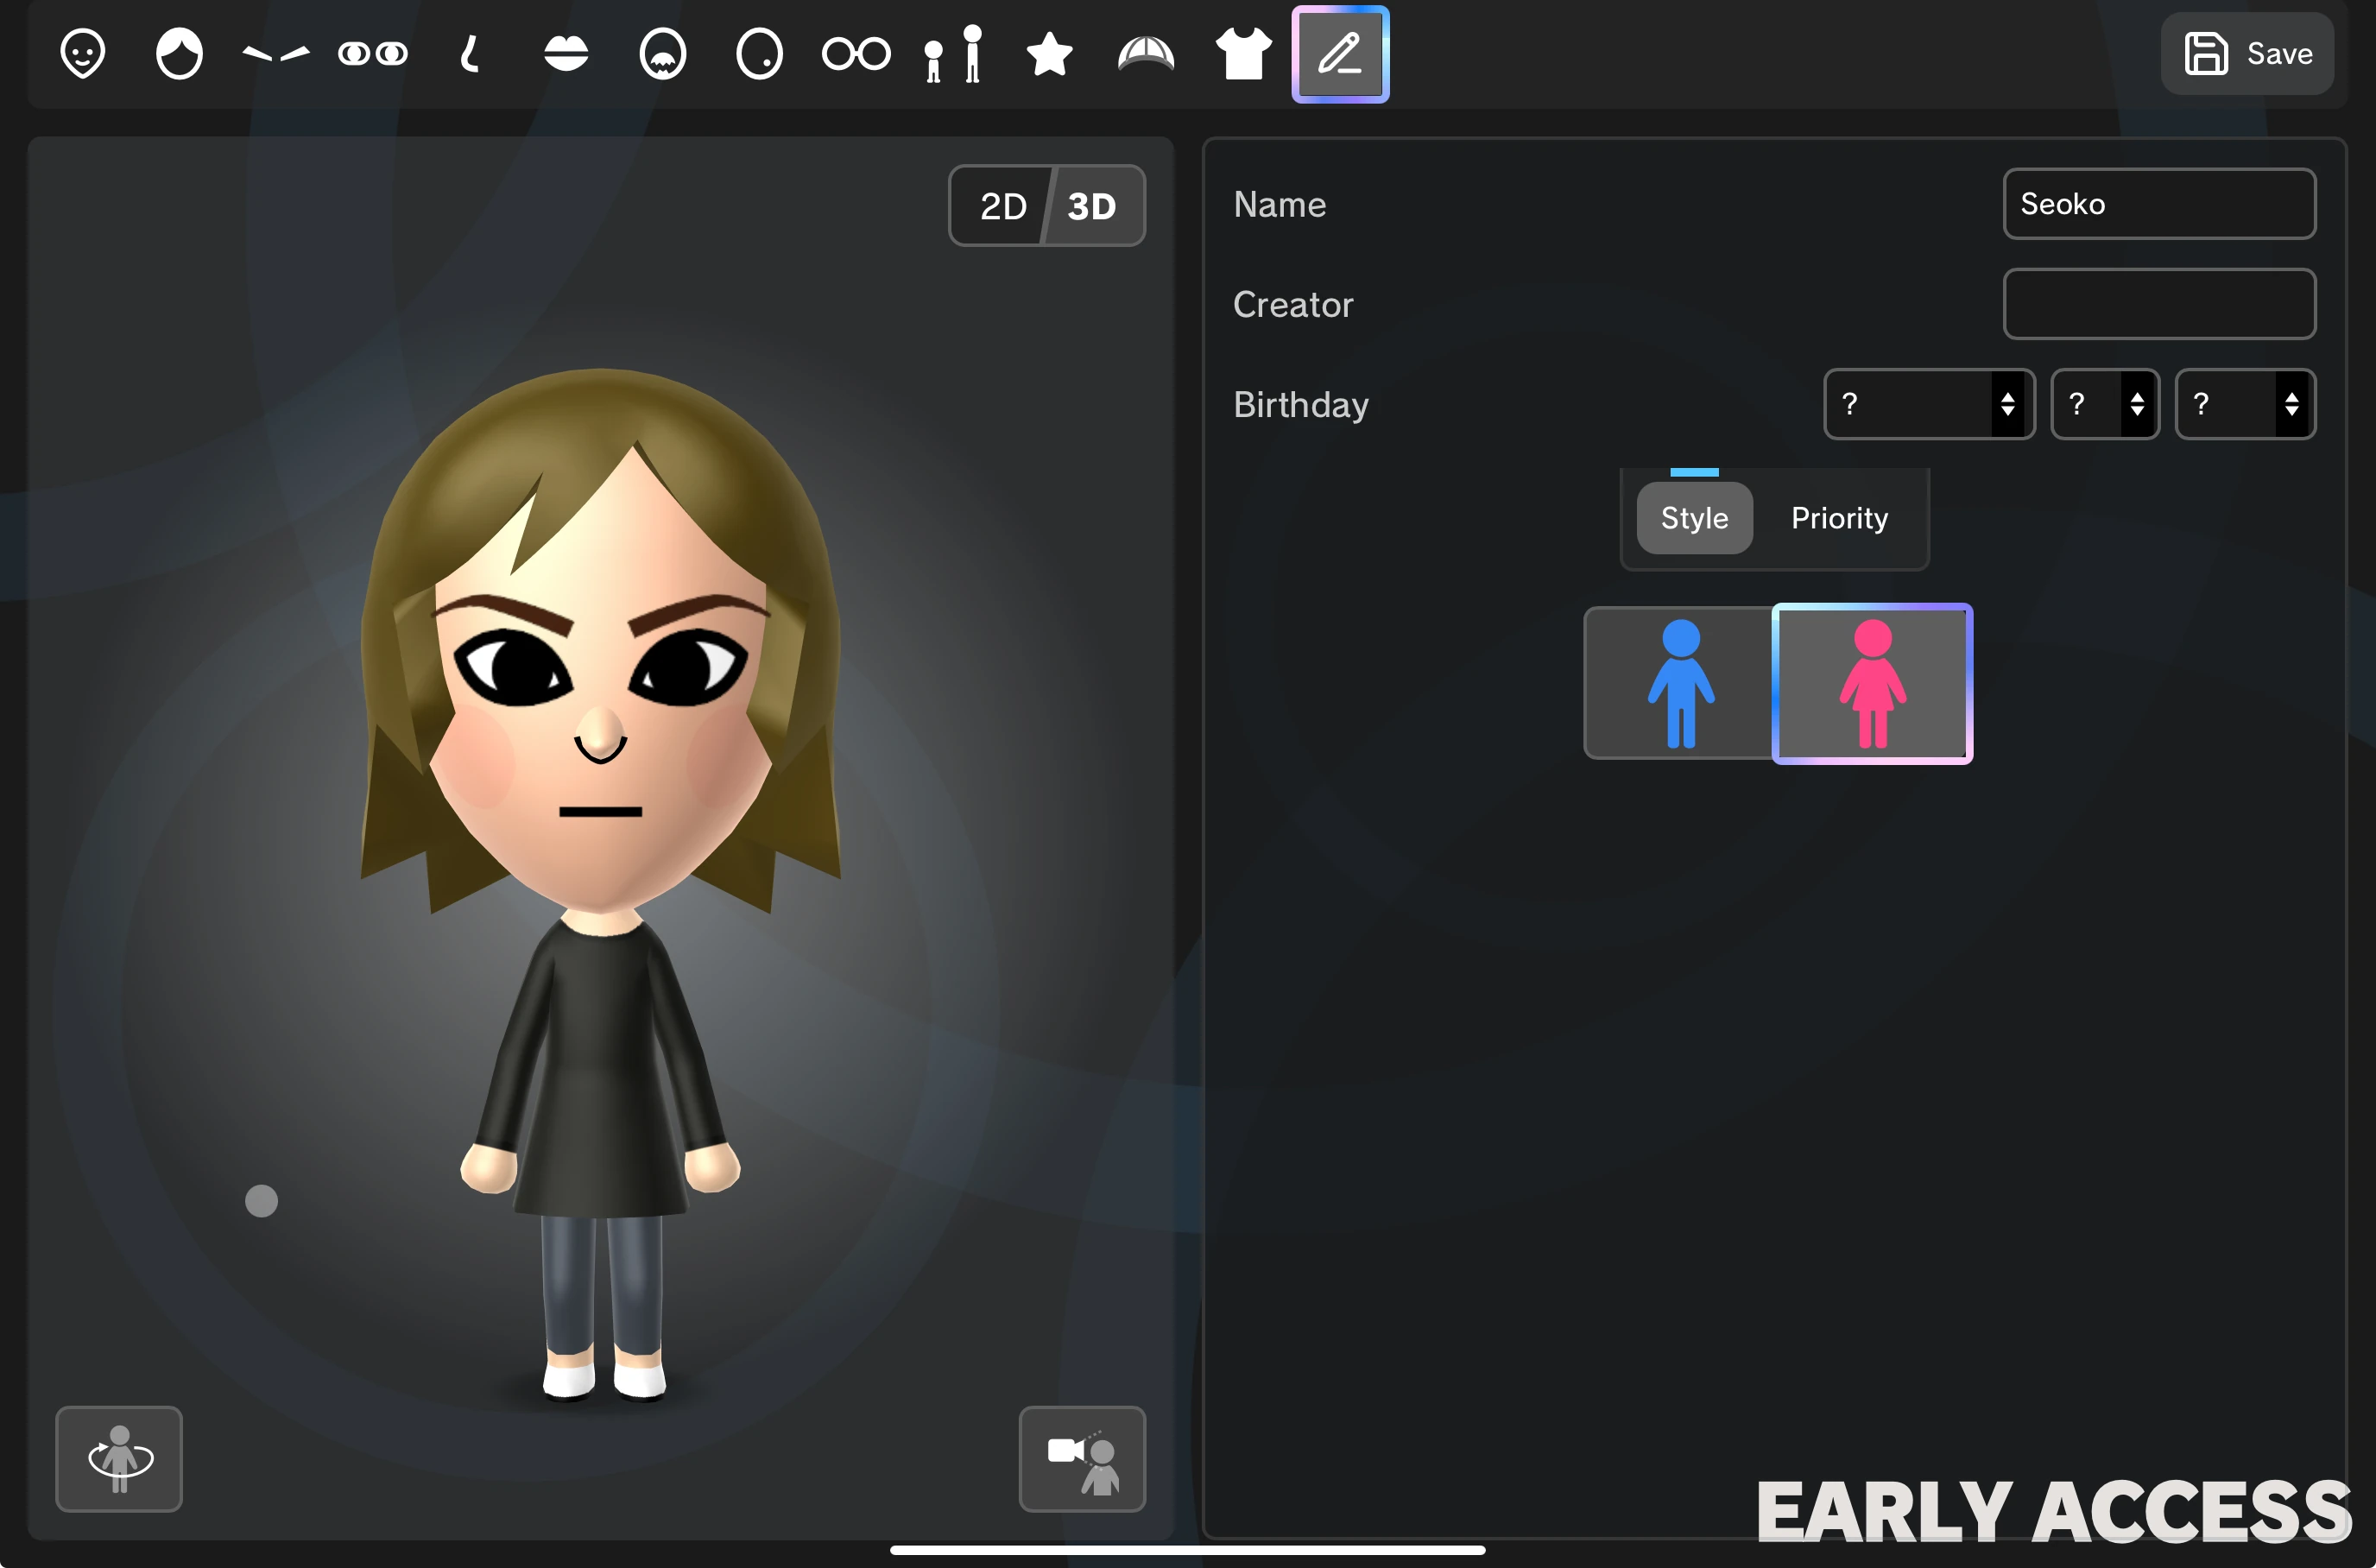Select the nose category icon
This screenshot has height=1568, width=2376.
tap(469, 54)
